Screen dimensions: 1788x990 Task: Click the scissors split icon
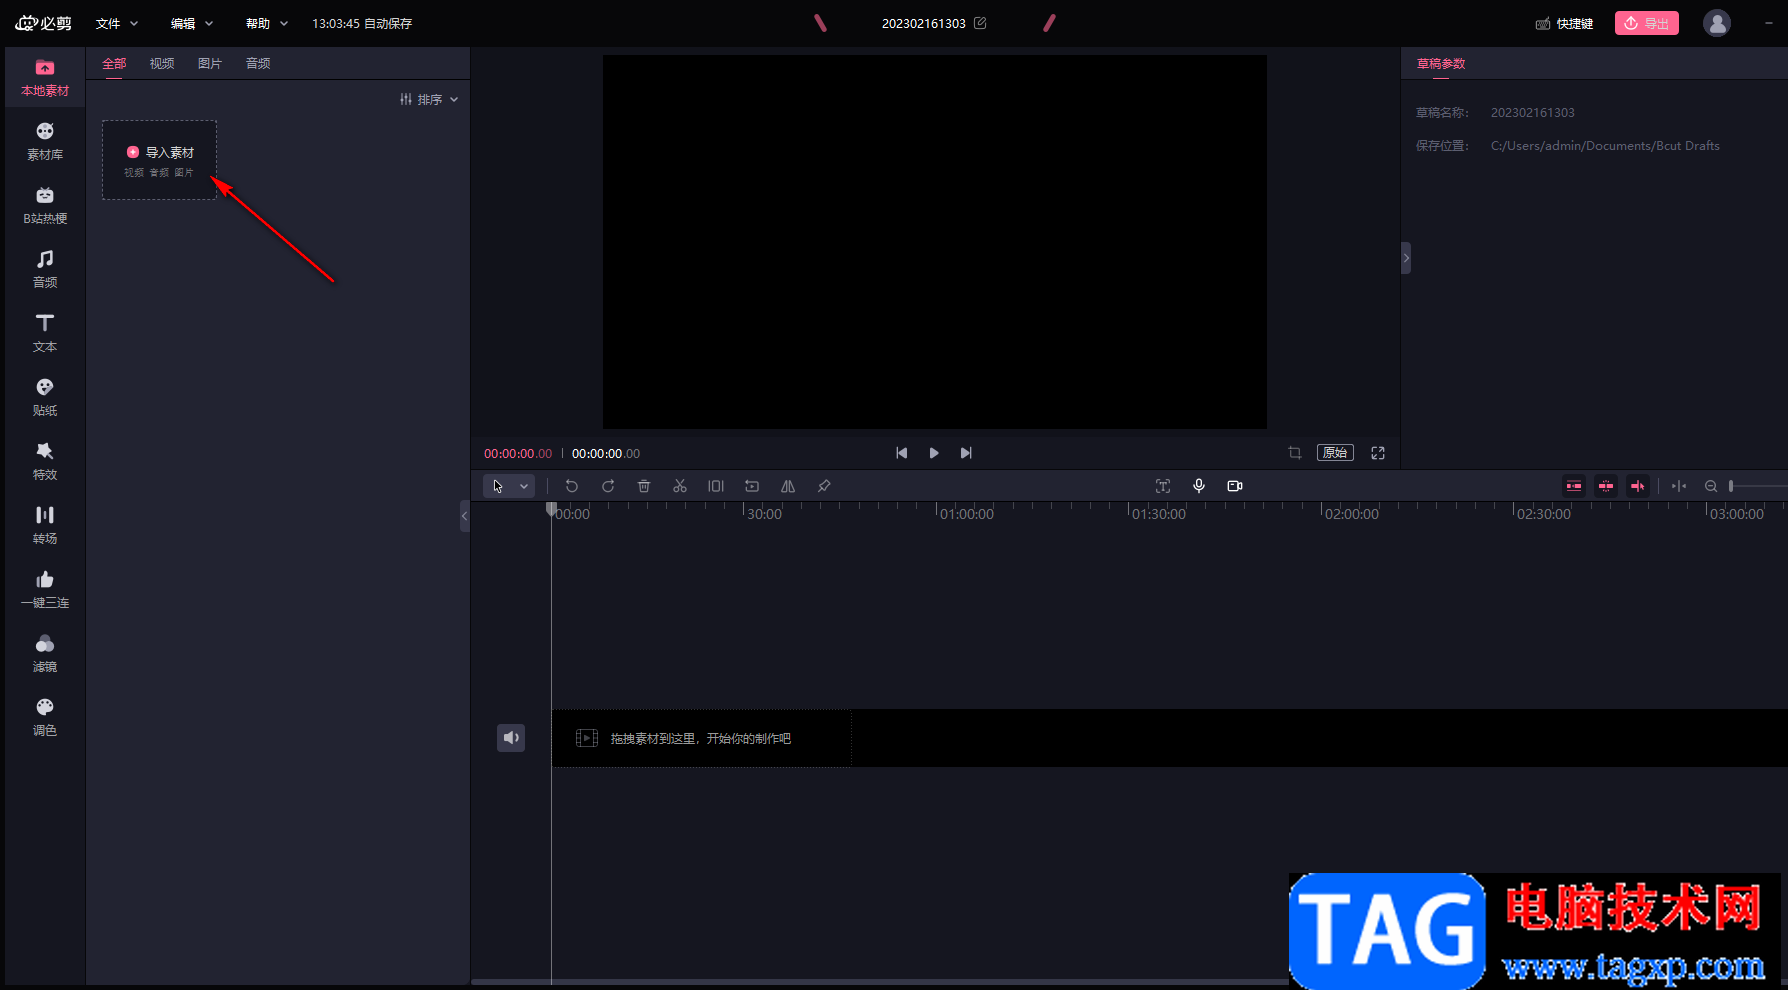click(680, 486)
